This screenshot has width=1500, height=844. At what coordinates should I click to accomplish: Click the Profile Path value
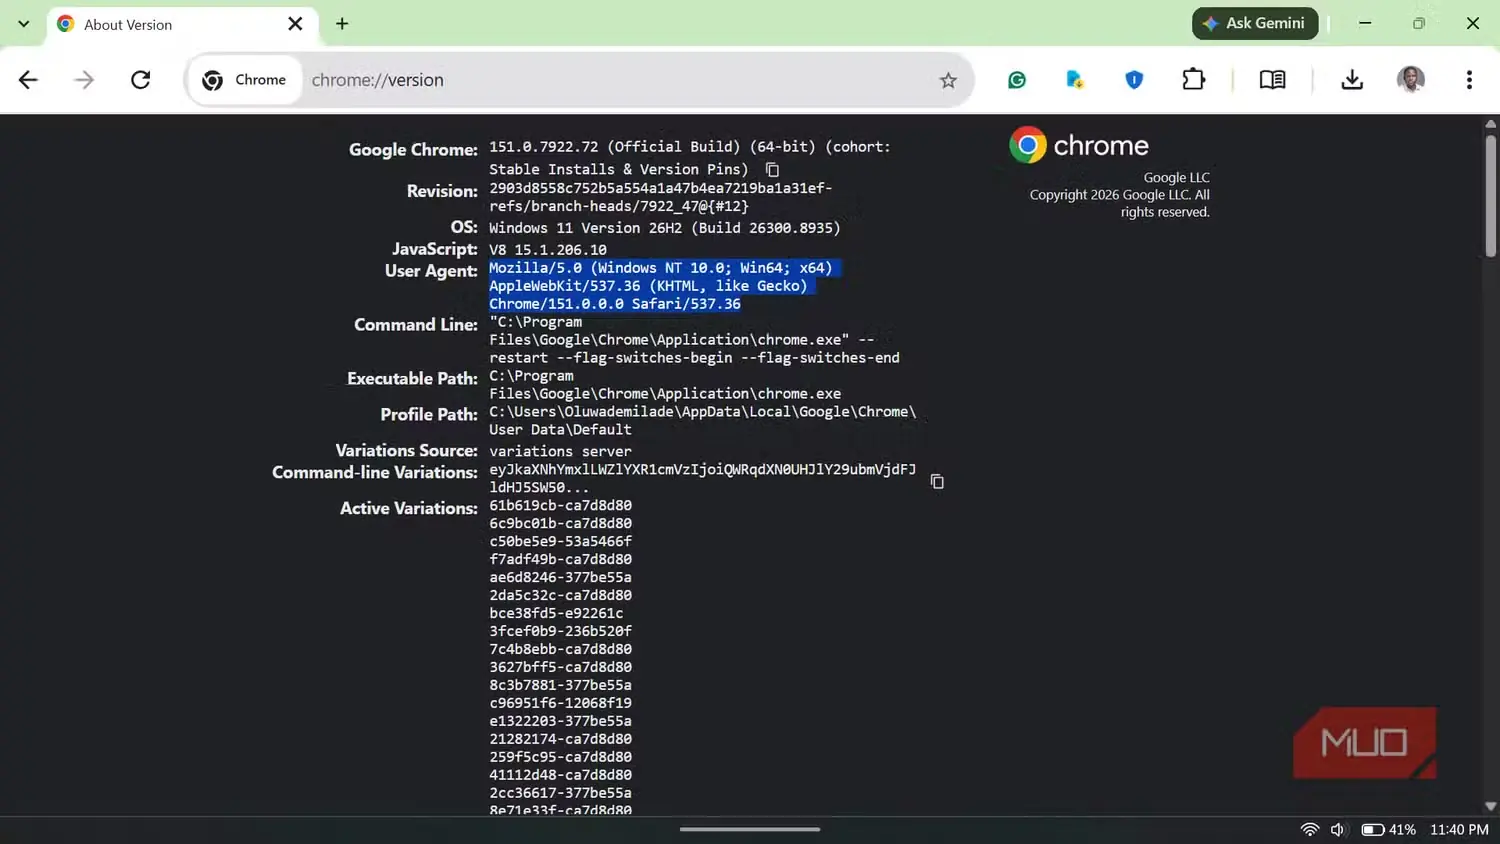(x=703, y=421)
